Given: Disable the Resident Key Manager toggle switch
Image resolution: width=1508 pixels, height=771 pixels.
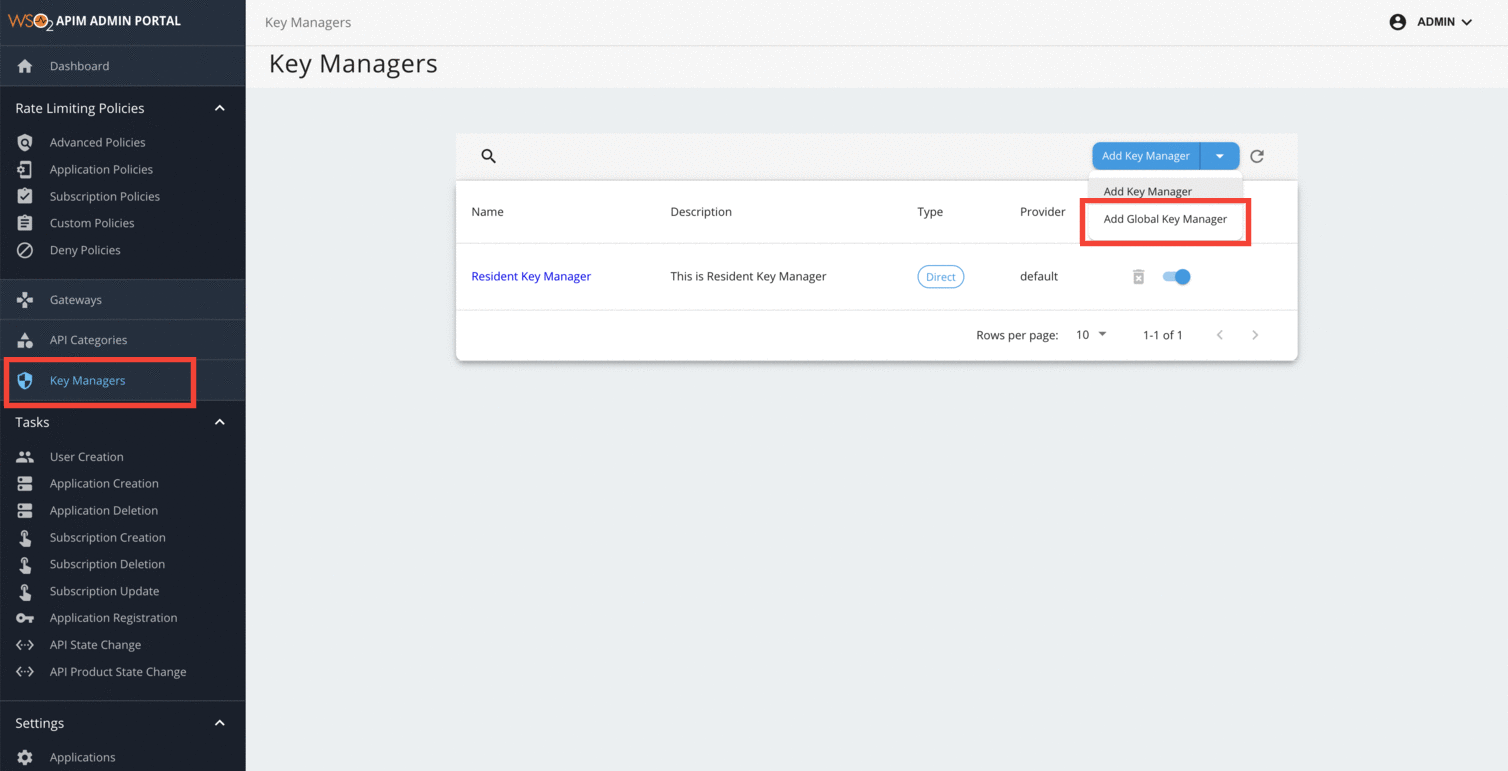Looking at the screenshot, I should click(x=1177, y=276).
